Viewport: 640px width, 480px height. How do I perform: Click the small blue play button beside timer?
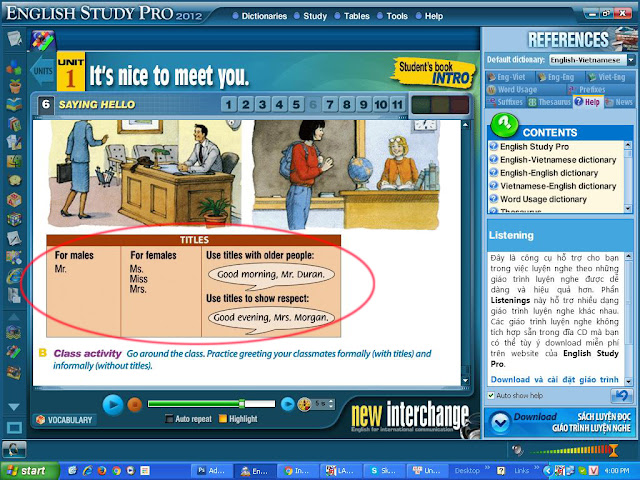point(287,404)
